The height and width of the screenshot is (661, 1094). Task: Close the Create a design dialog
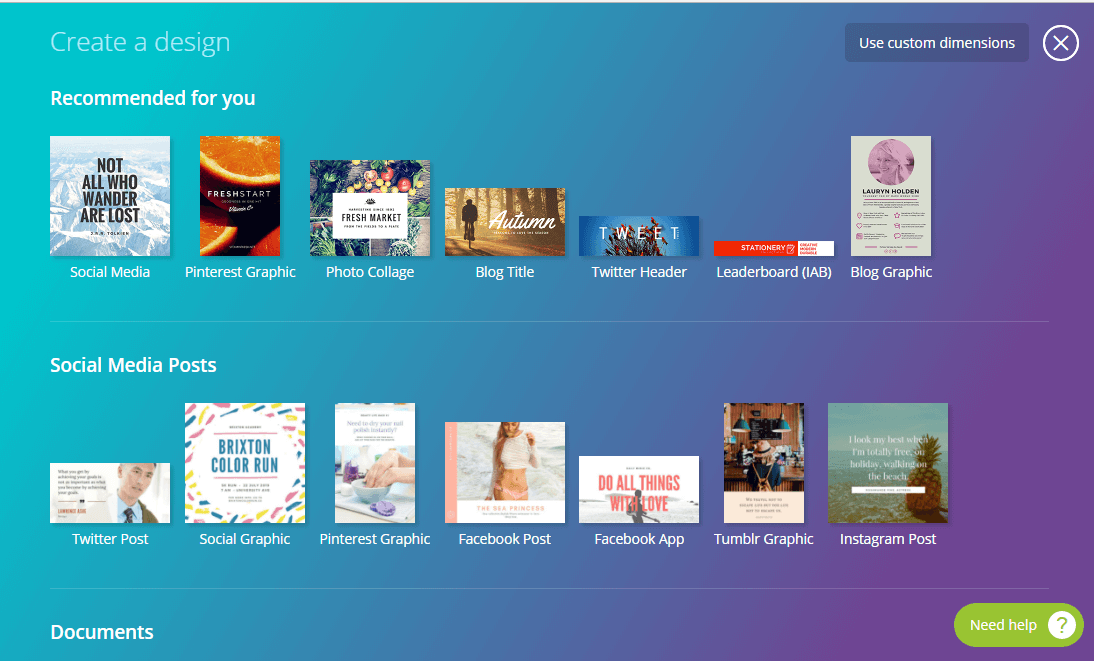1061,43
